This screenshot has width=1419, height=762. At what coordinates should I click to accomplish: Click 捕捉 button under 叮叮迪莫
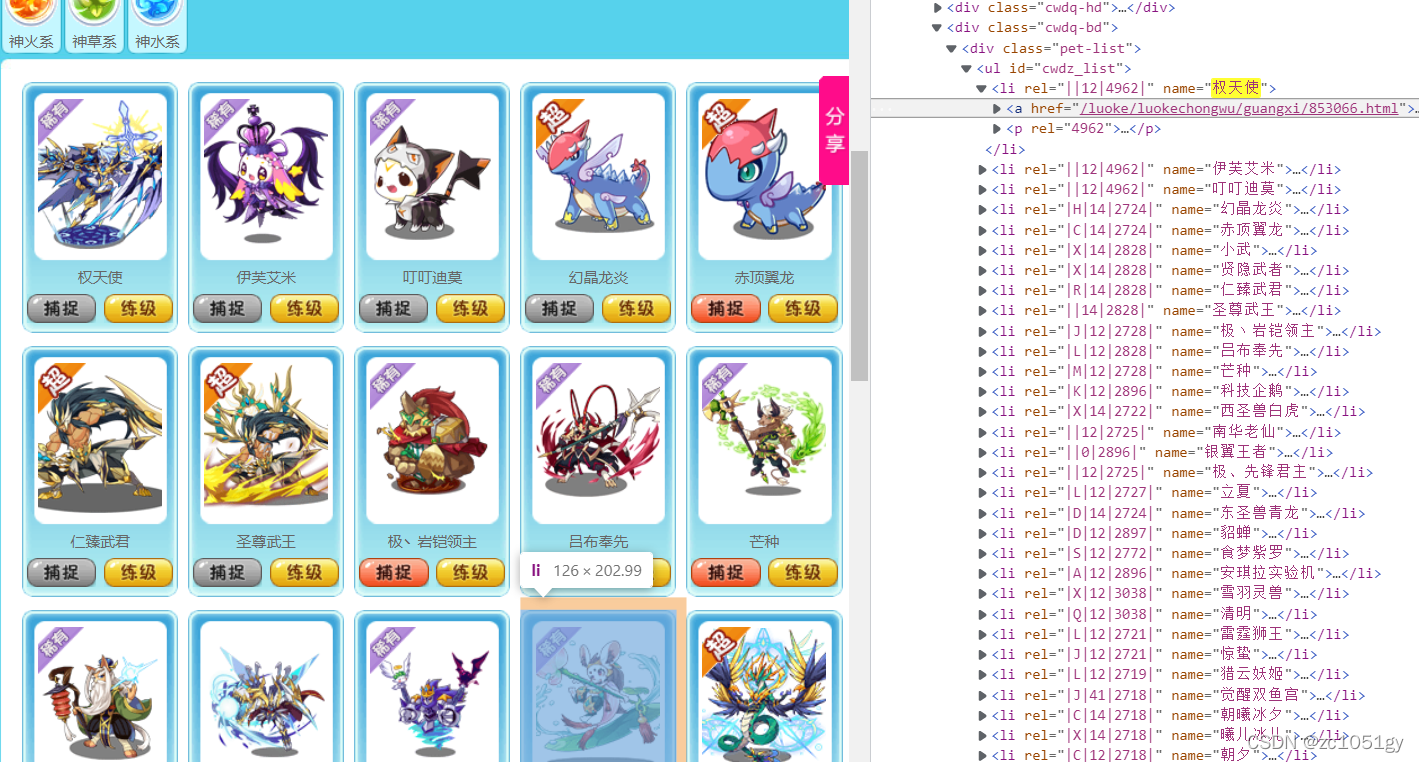pos(393,309)
